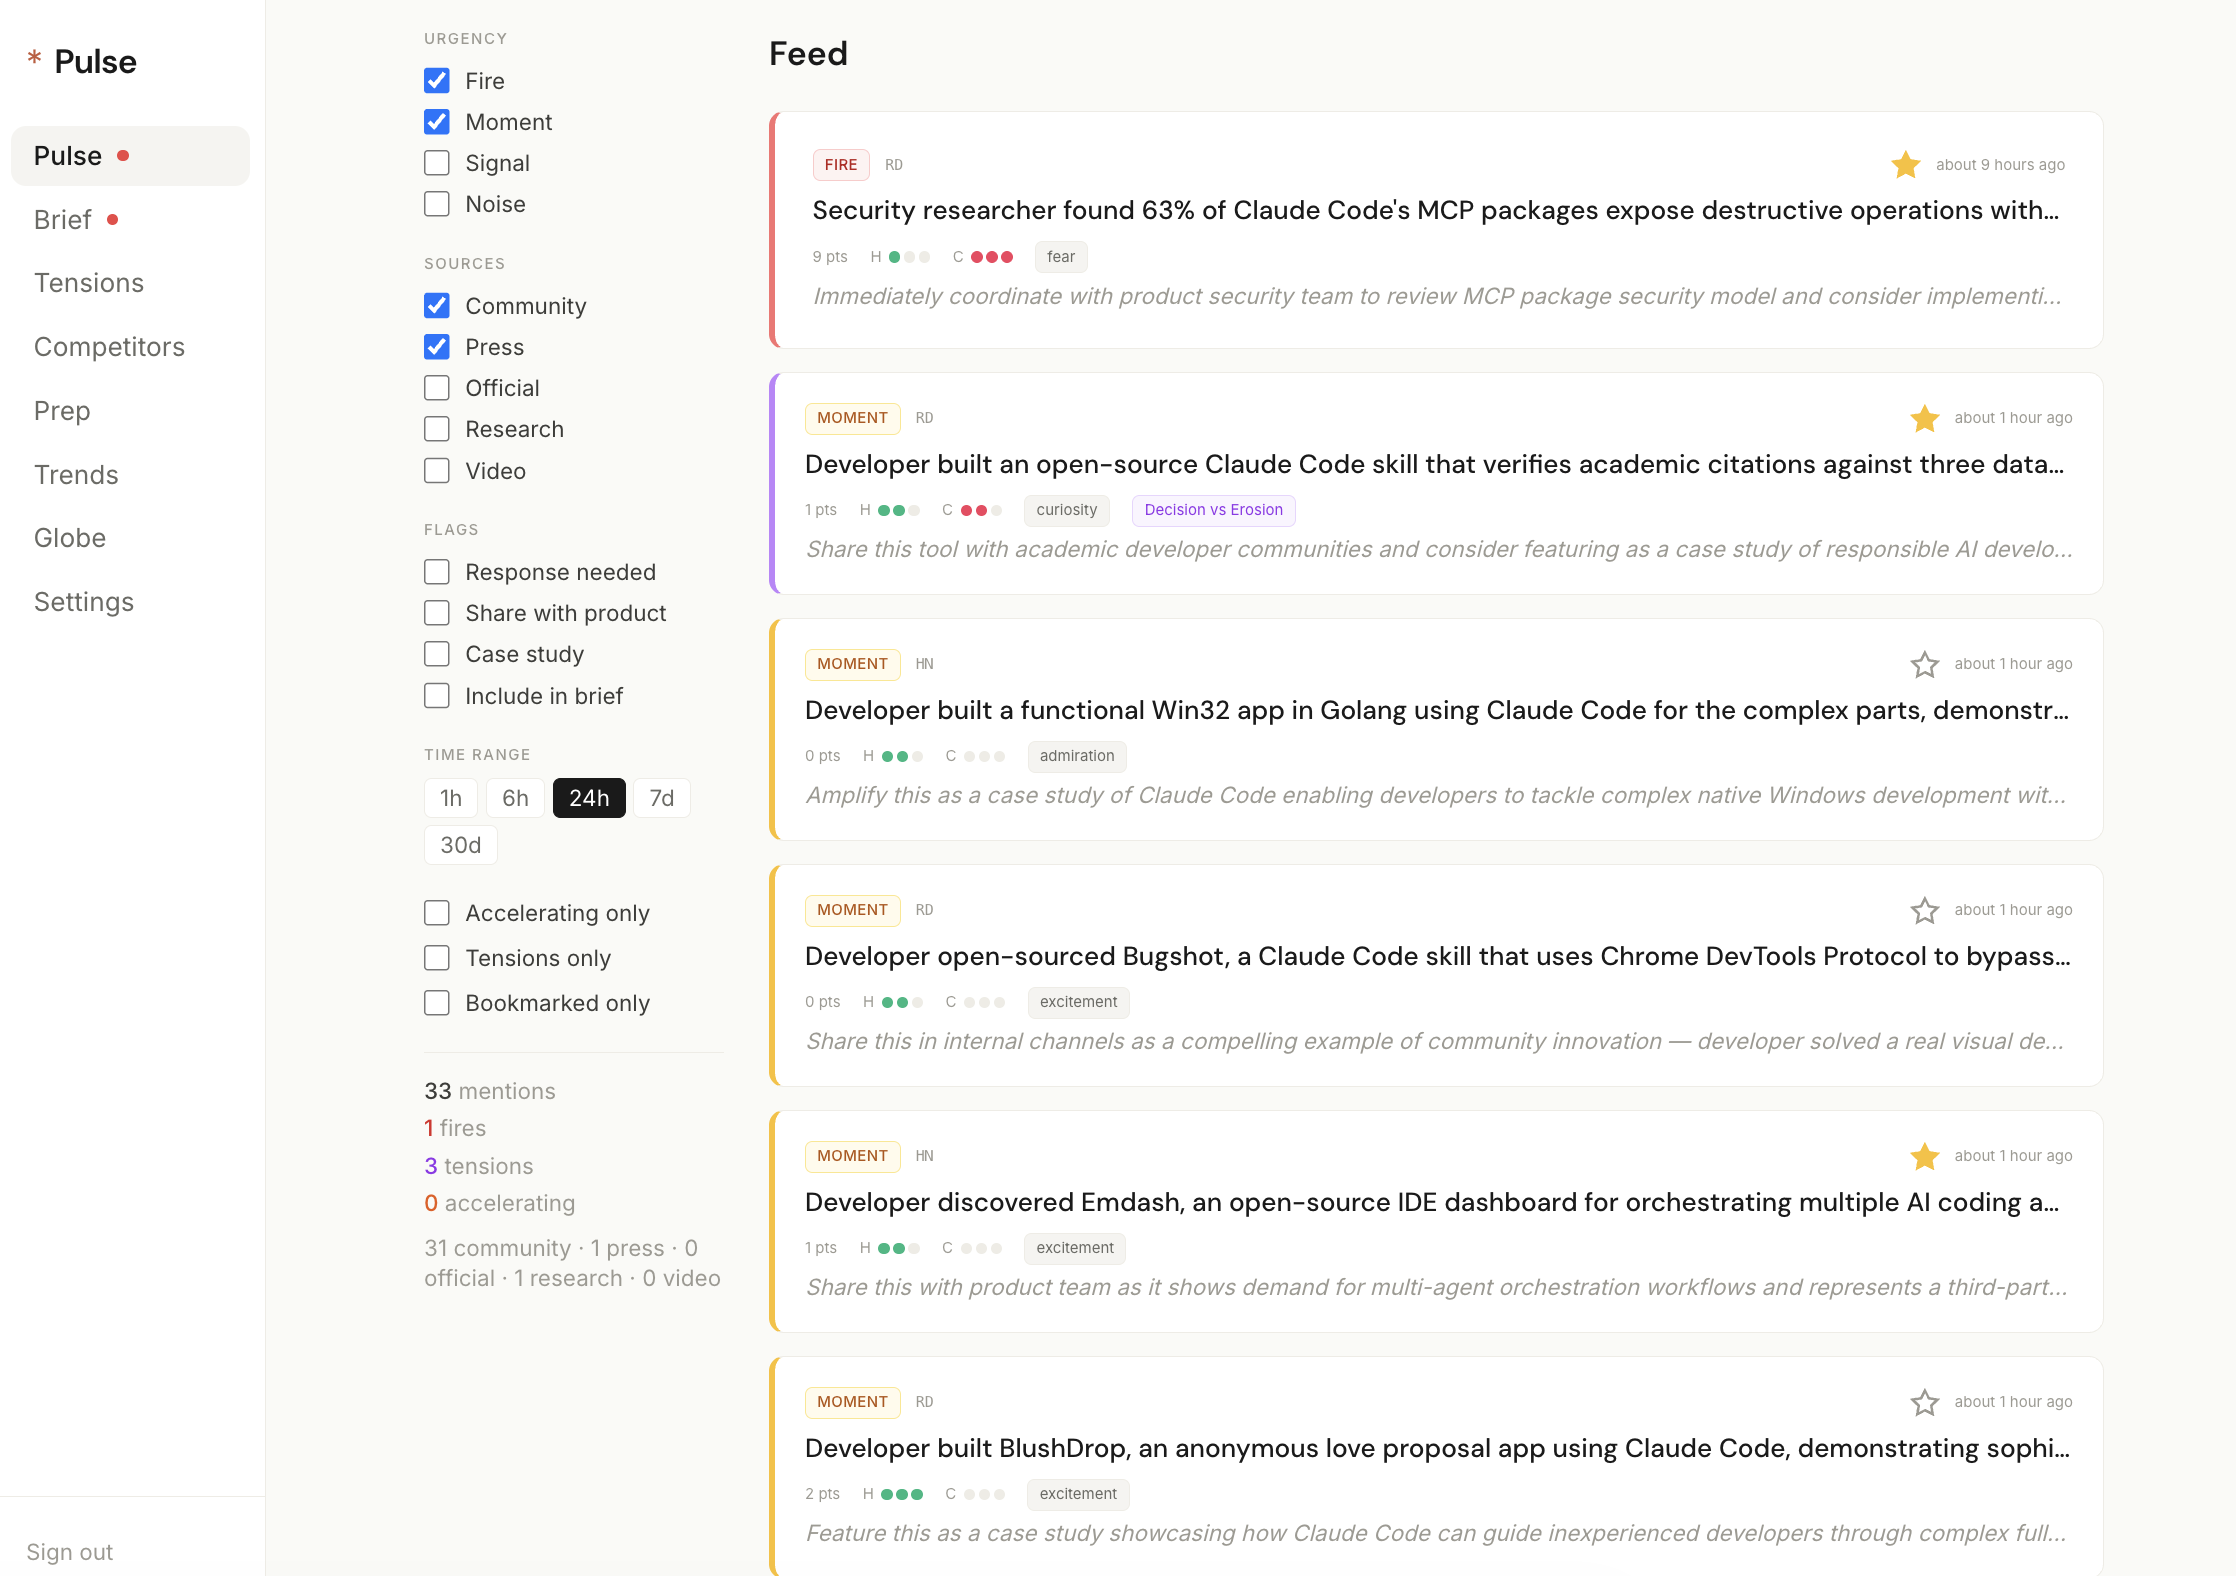Image resolution: width=2236 pixels, height=1576 pixels.
Task: Uncheck the Fire urgency filter
Action: (437, 80)
